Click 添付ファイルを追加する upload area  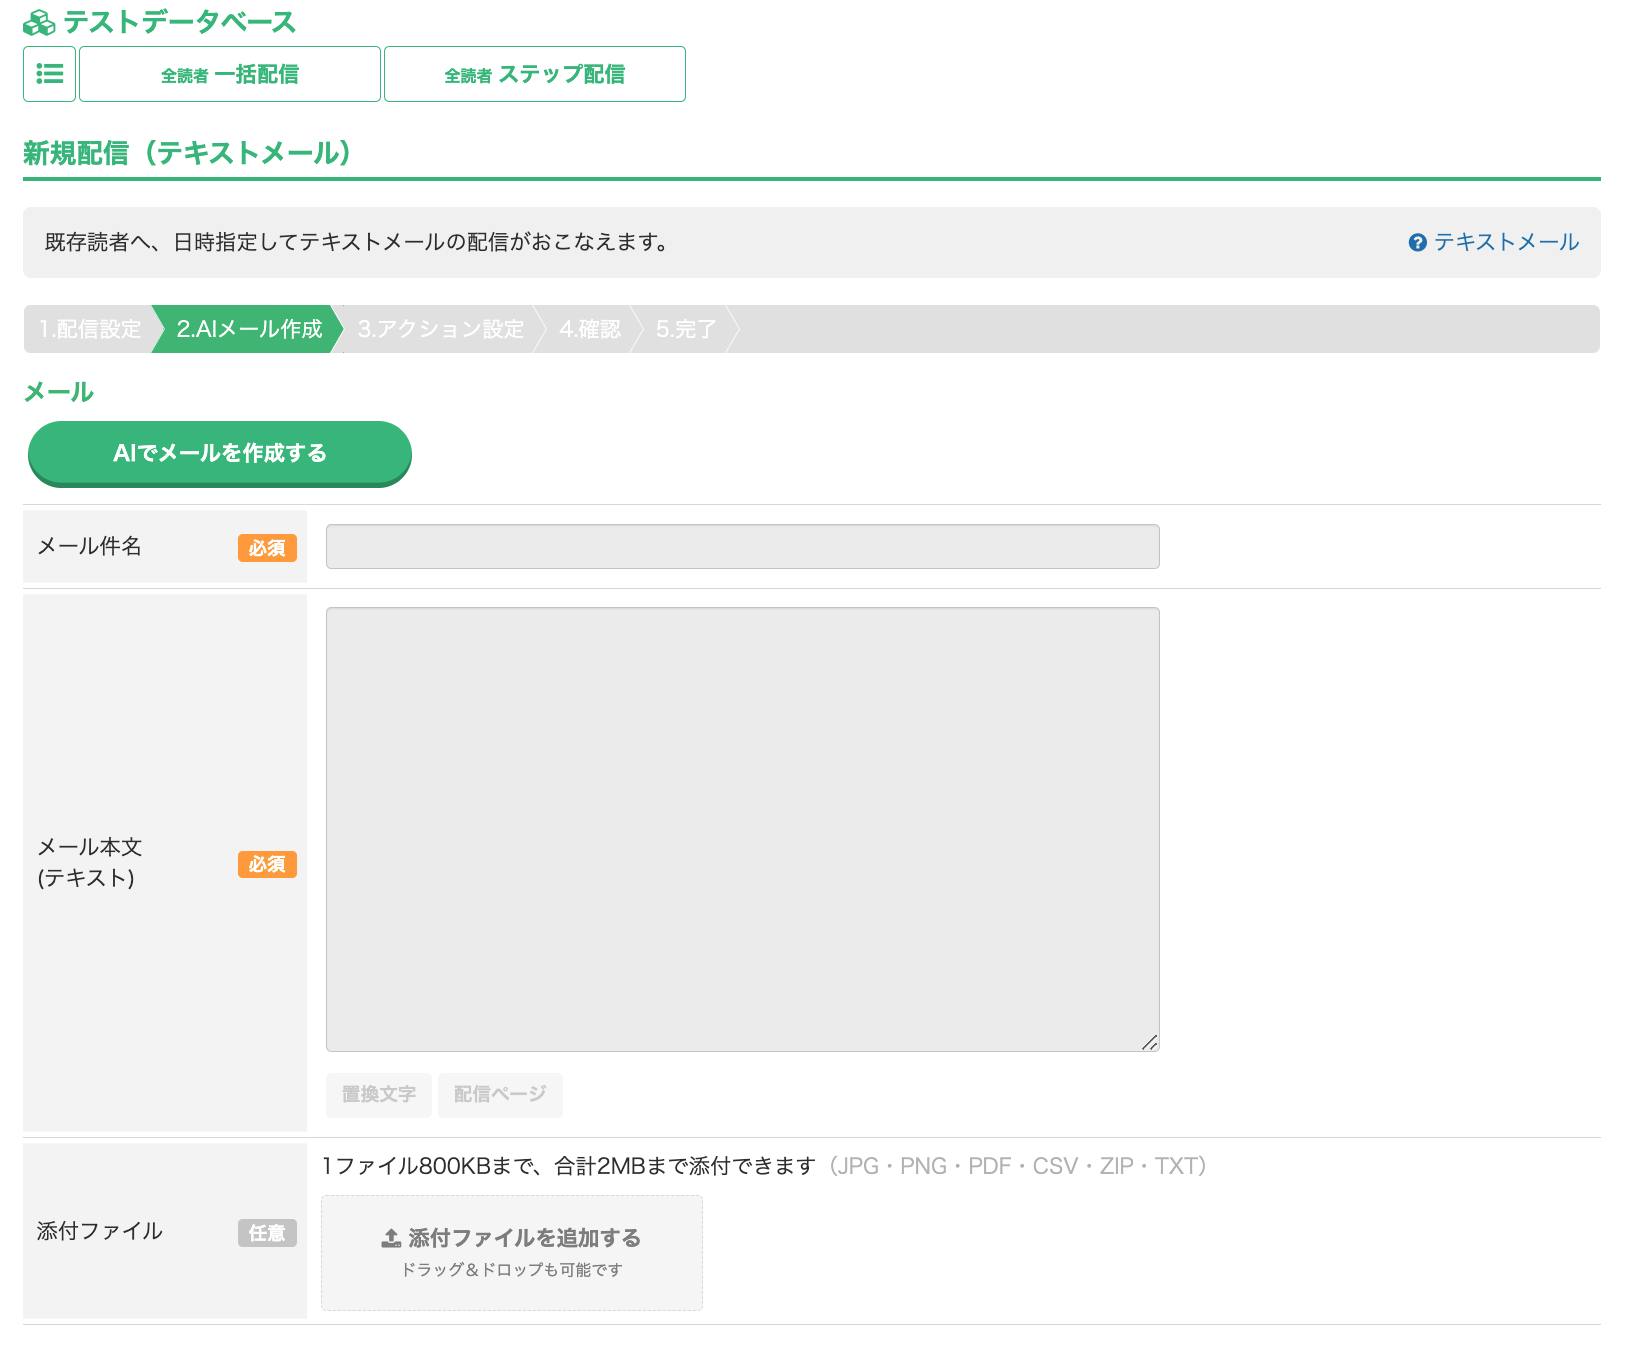pos(511,1252)
